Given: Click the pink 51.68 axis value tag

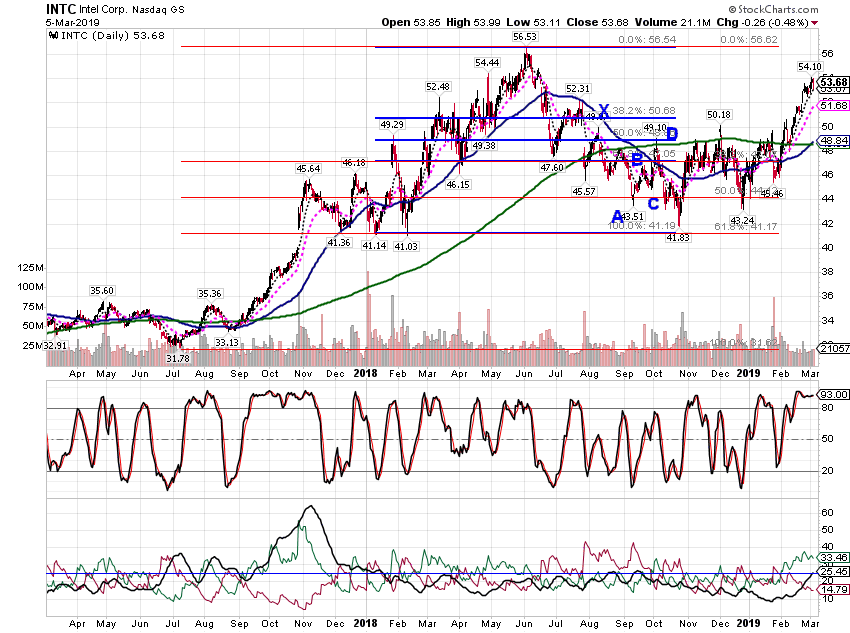Looking at the screenshot, I should coord(834,106).
